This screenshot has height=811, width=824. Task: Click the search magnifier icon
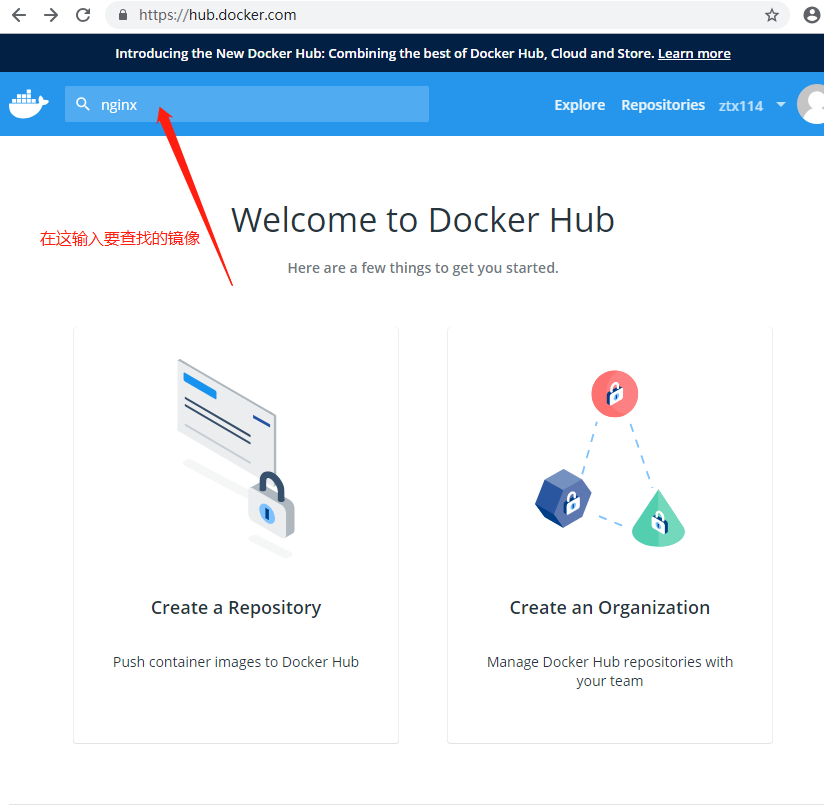pyautogui.click(x=83, y=104)
